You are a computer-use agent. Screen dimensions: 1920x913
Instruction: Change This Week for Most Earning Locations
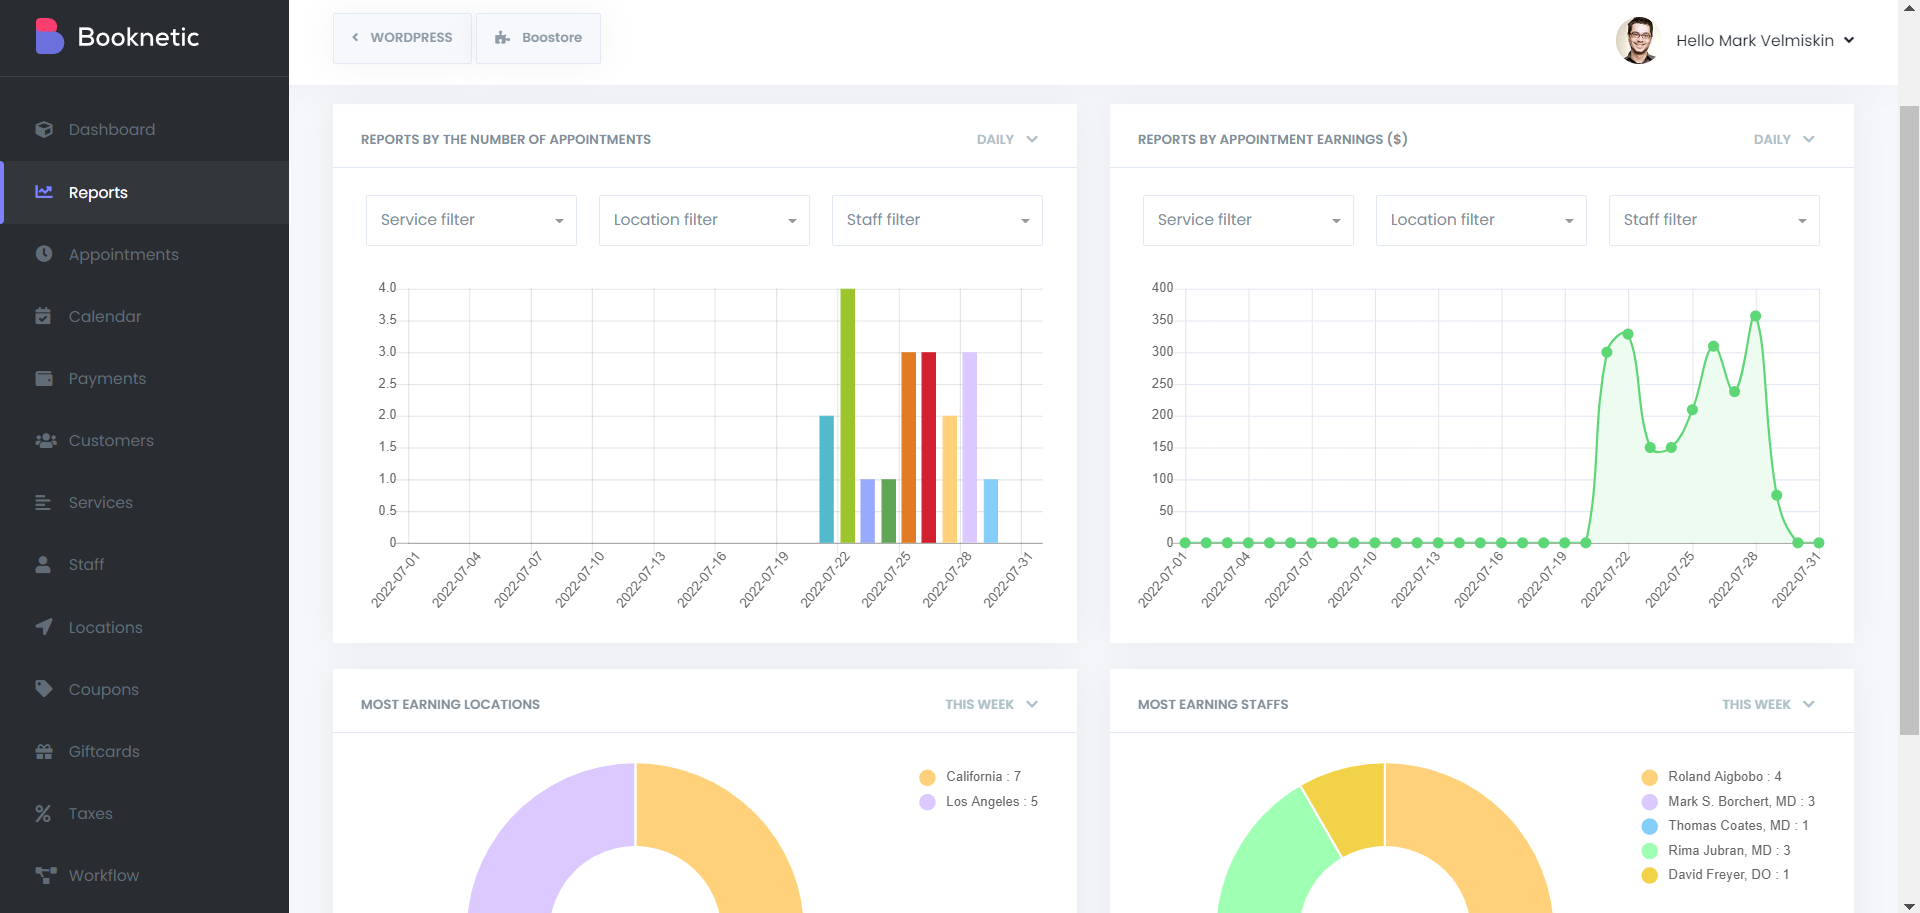991,704
